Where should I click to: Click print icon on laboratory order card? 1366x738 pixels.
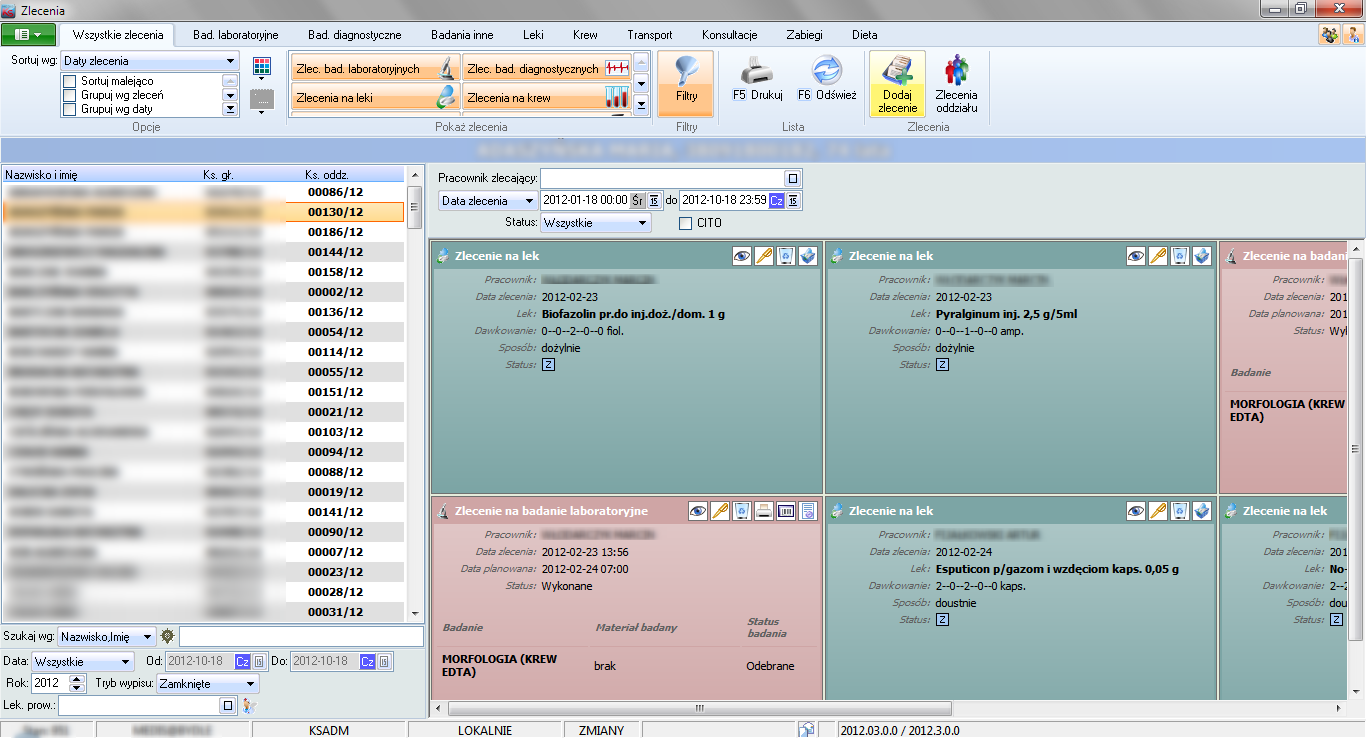click(x=763, y=511)
